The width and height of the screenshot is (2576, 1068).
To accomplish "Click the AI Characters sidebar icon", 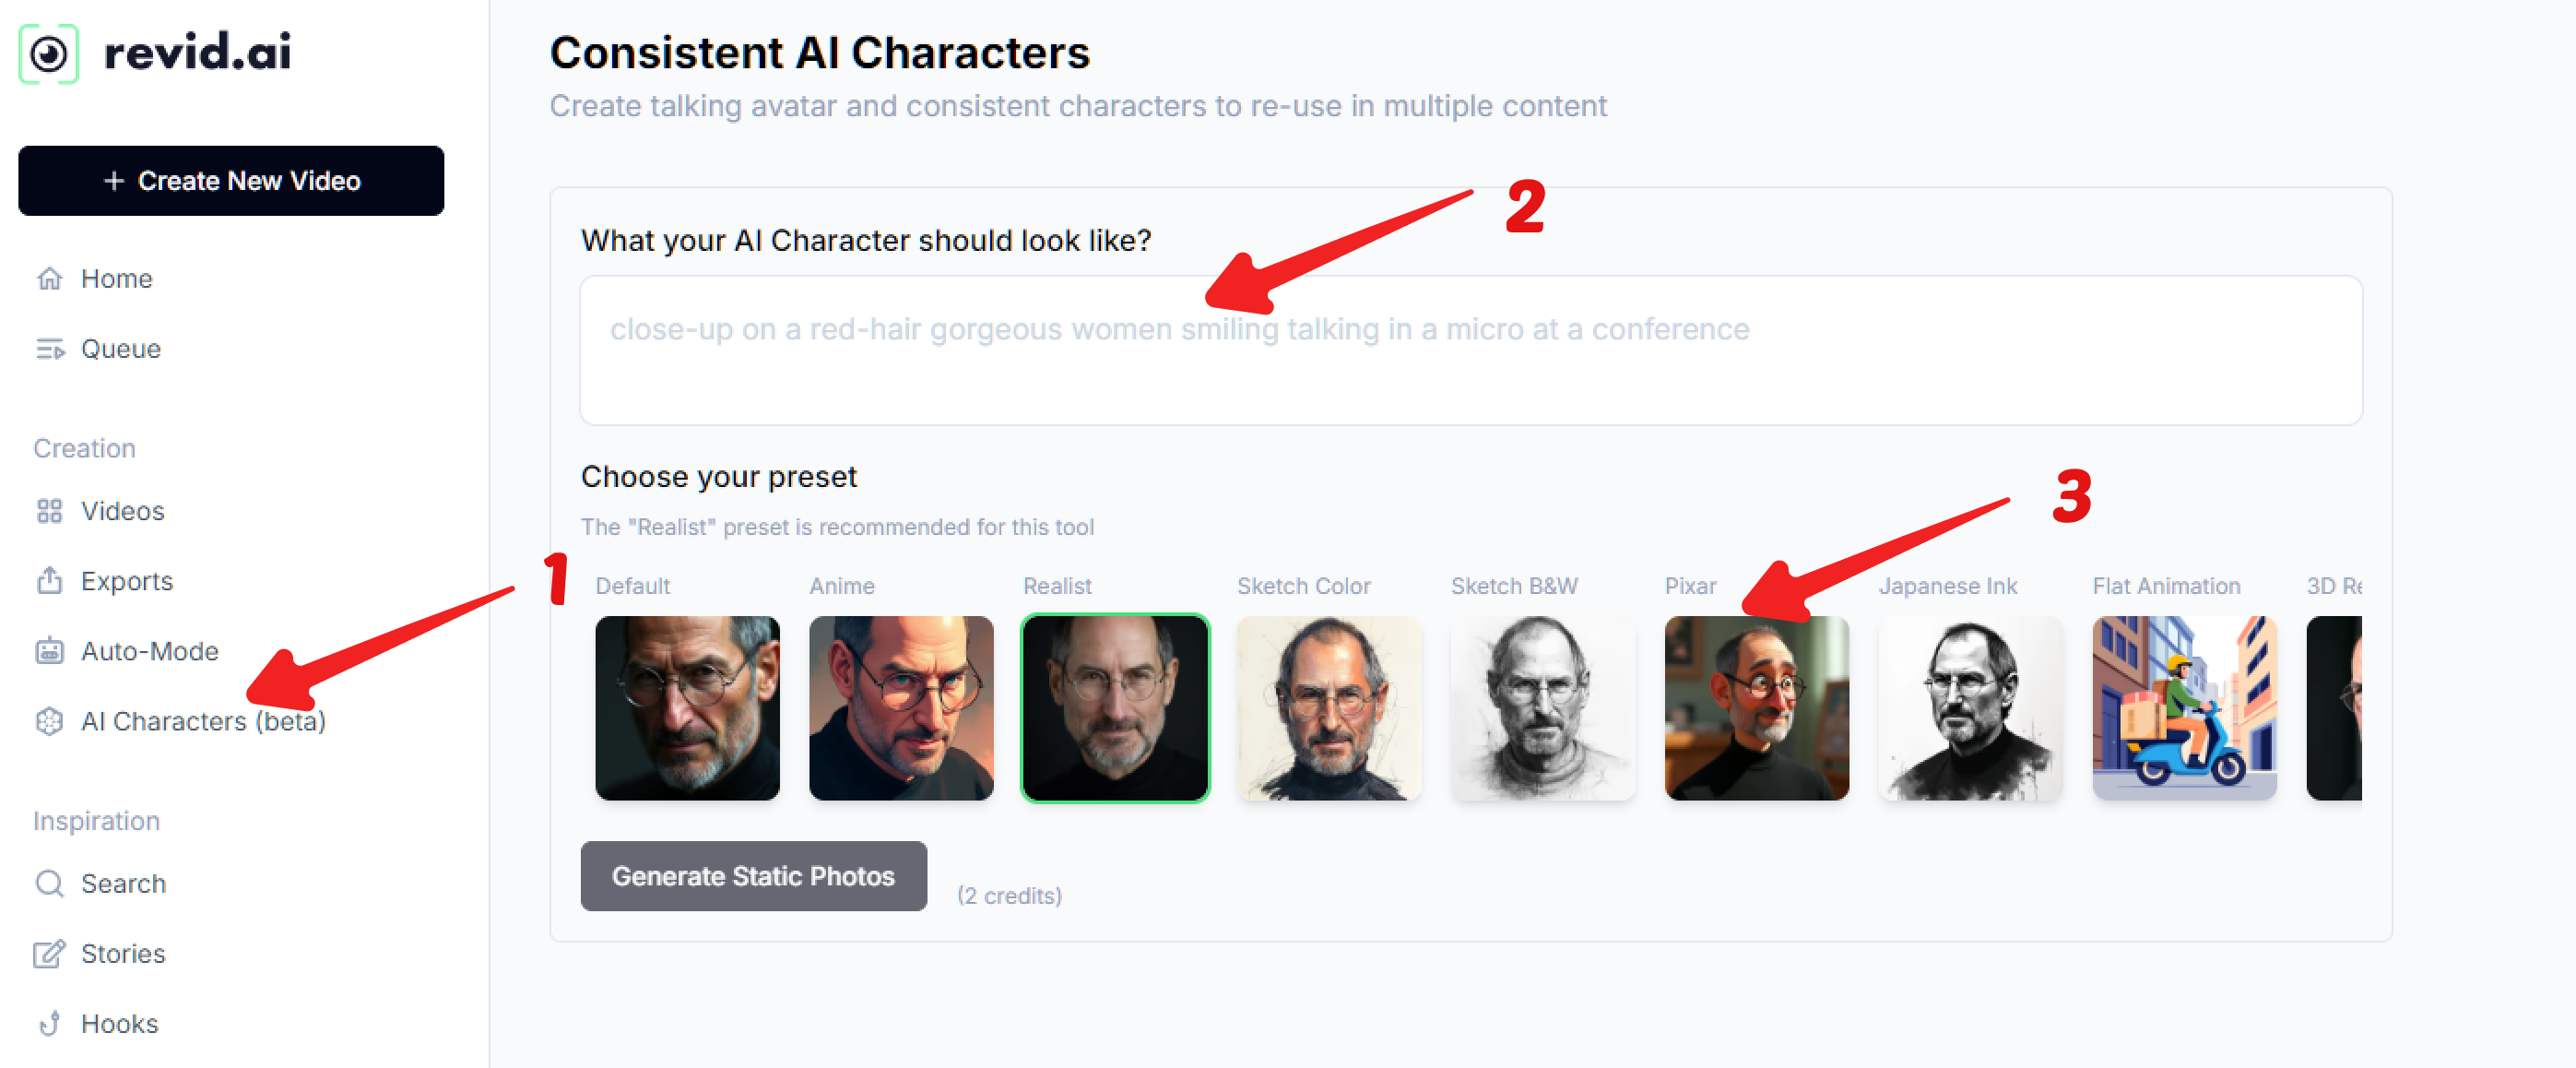I will (x=49, y=721).
